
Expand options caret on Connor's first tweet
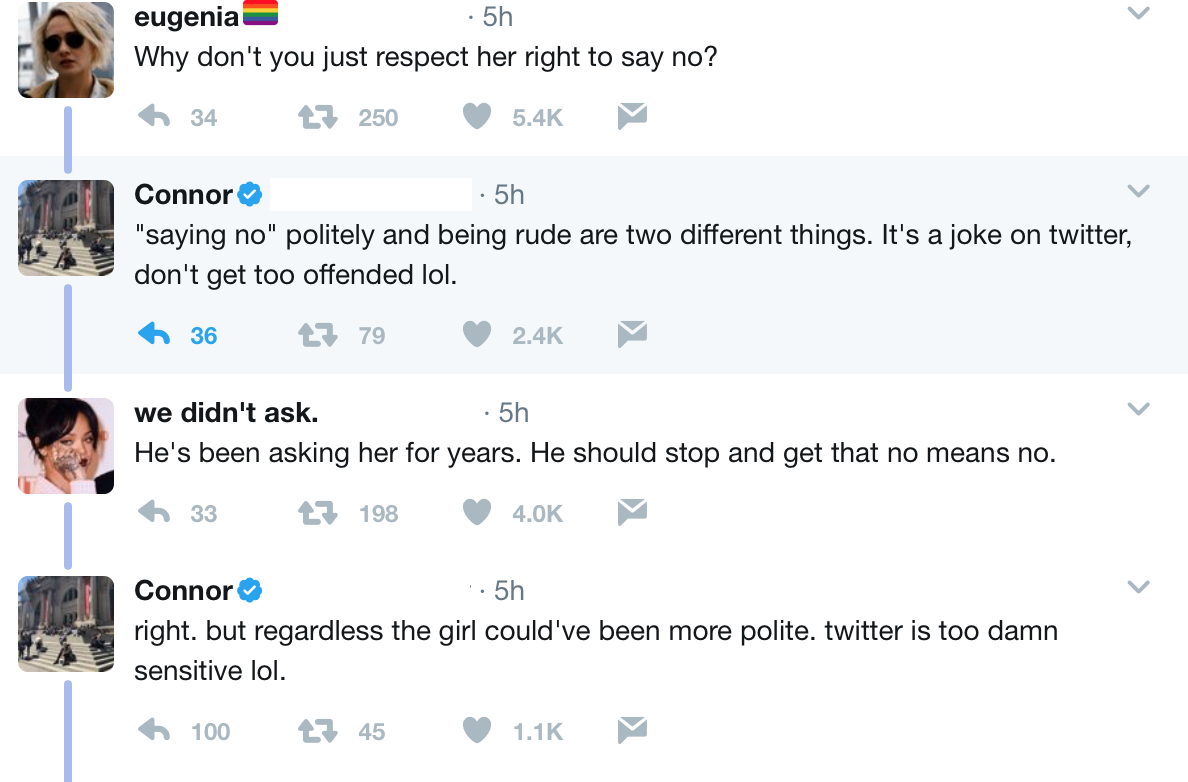tap(1138, 190)
